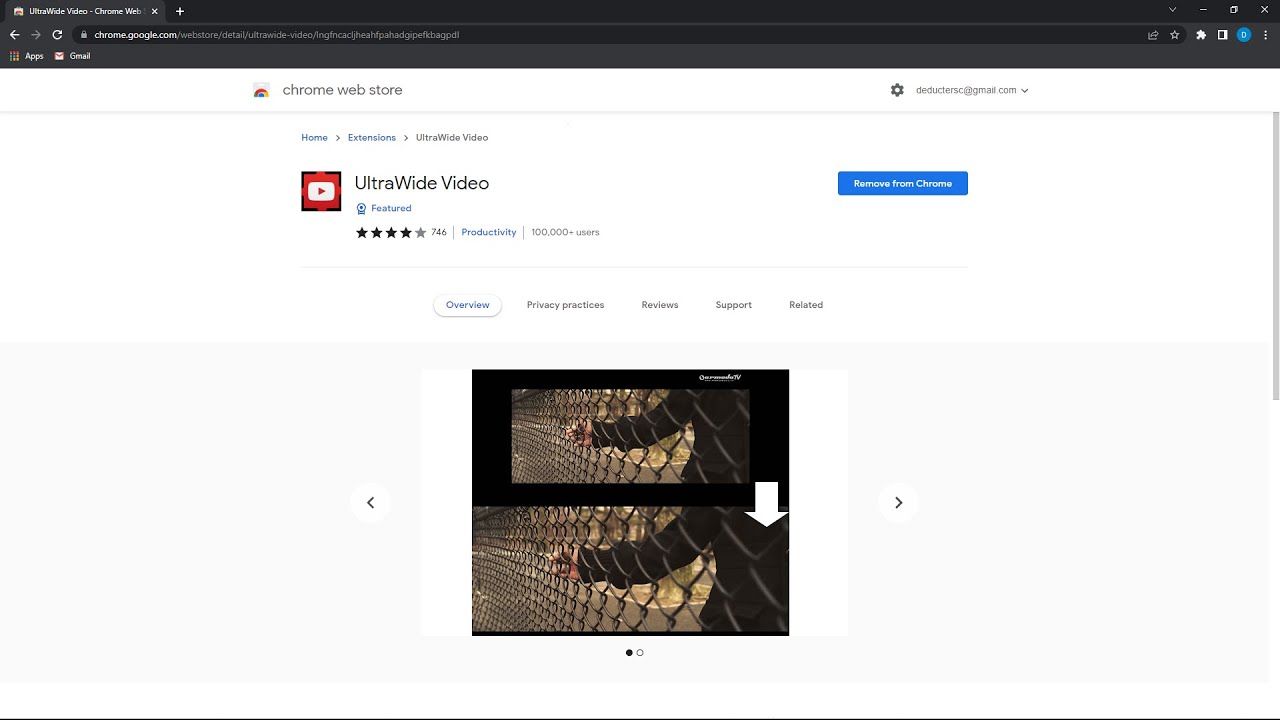Show next screenshot with right arrow
This screenshot has height=720, width=1280.
tap(898, 502)
